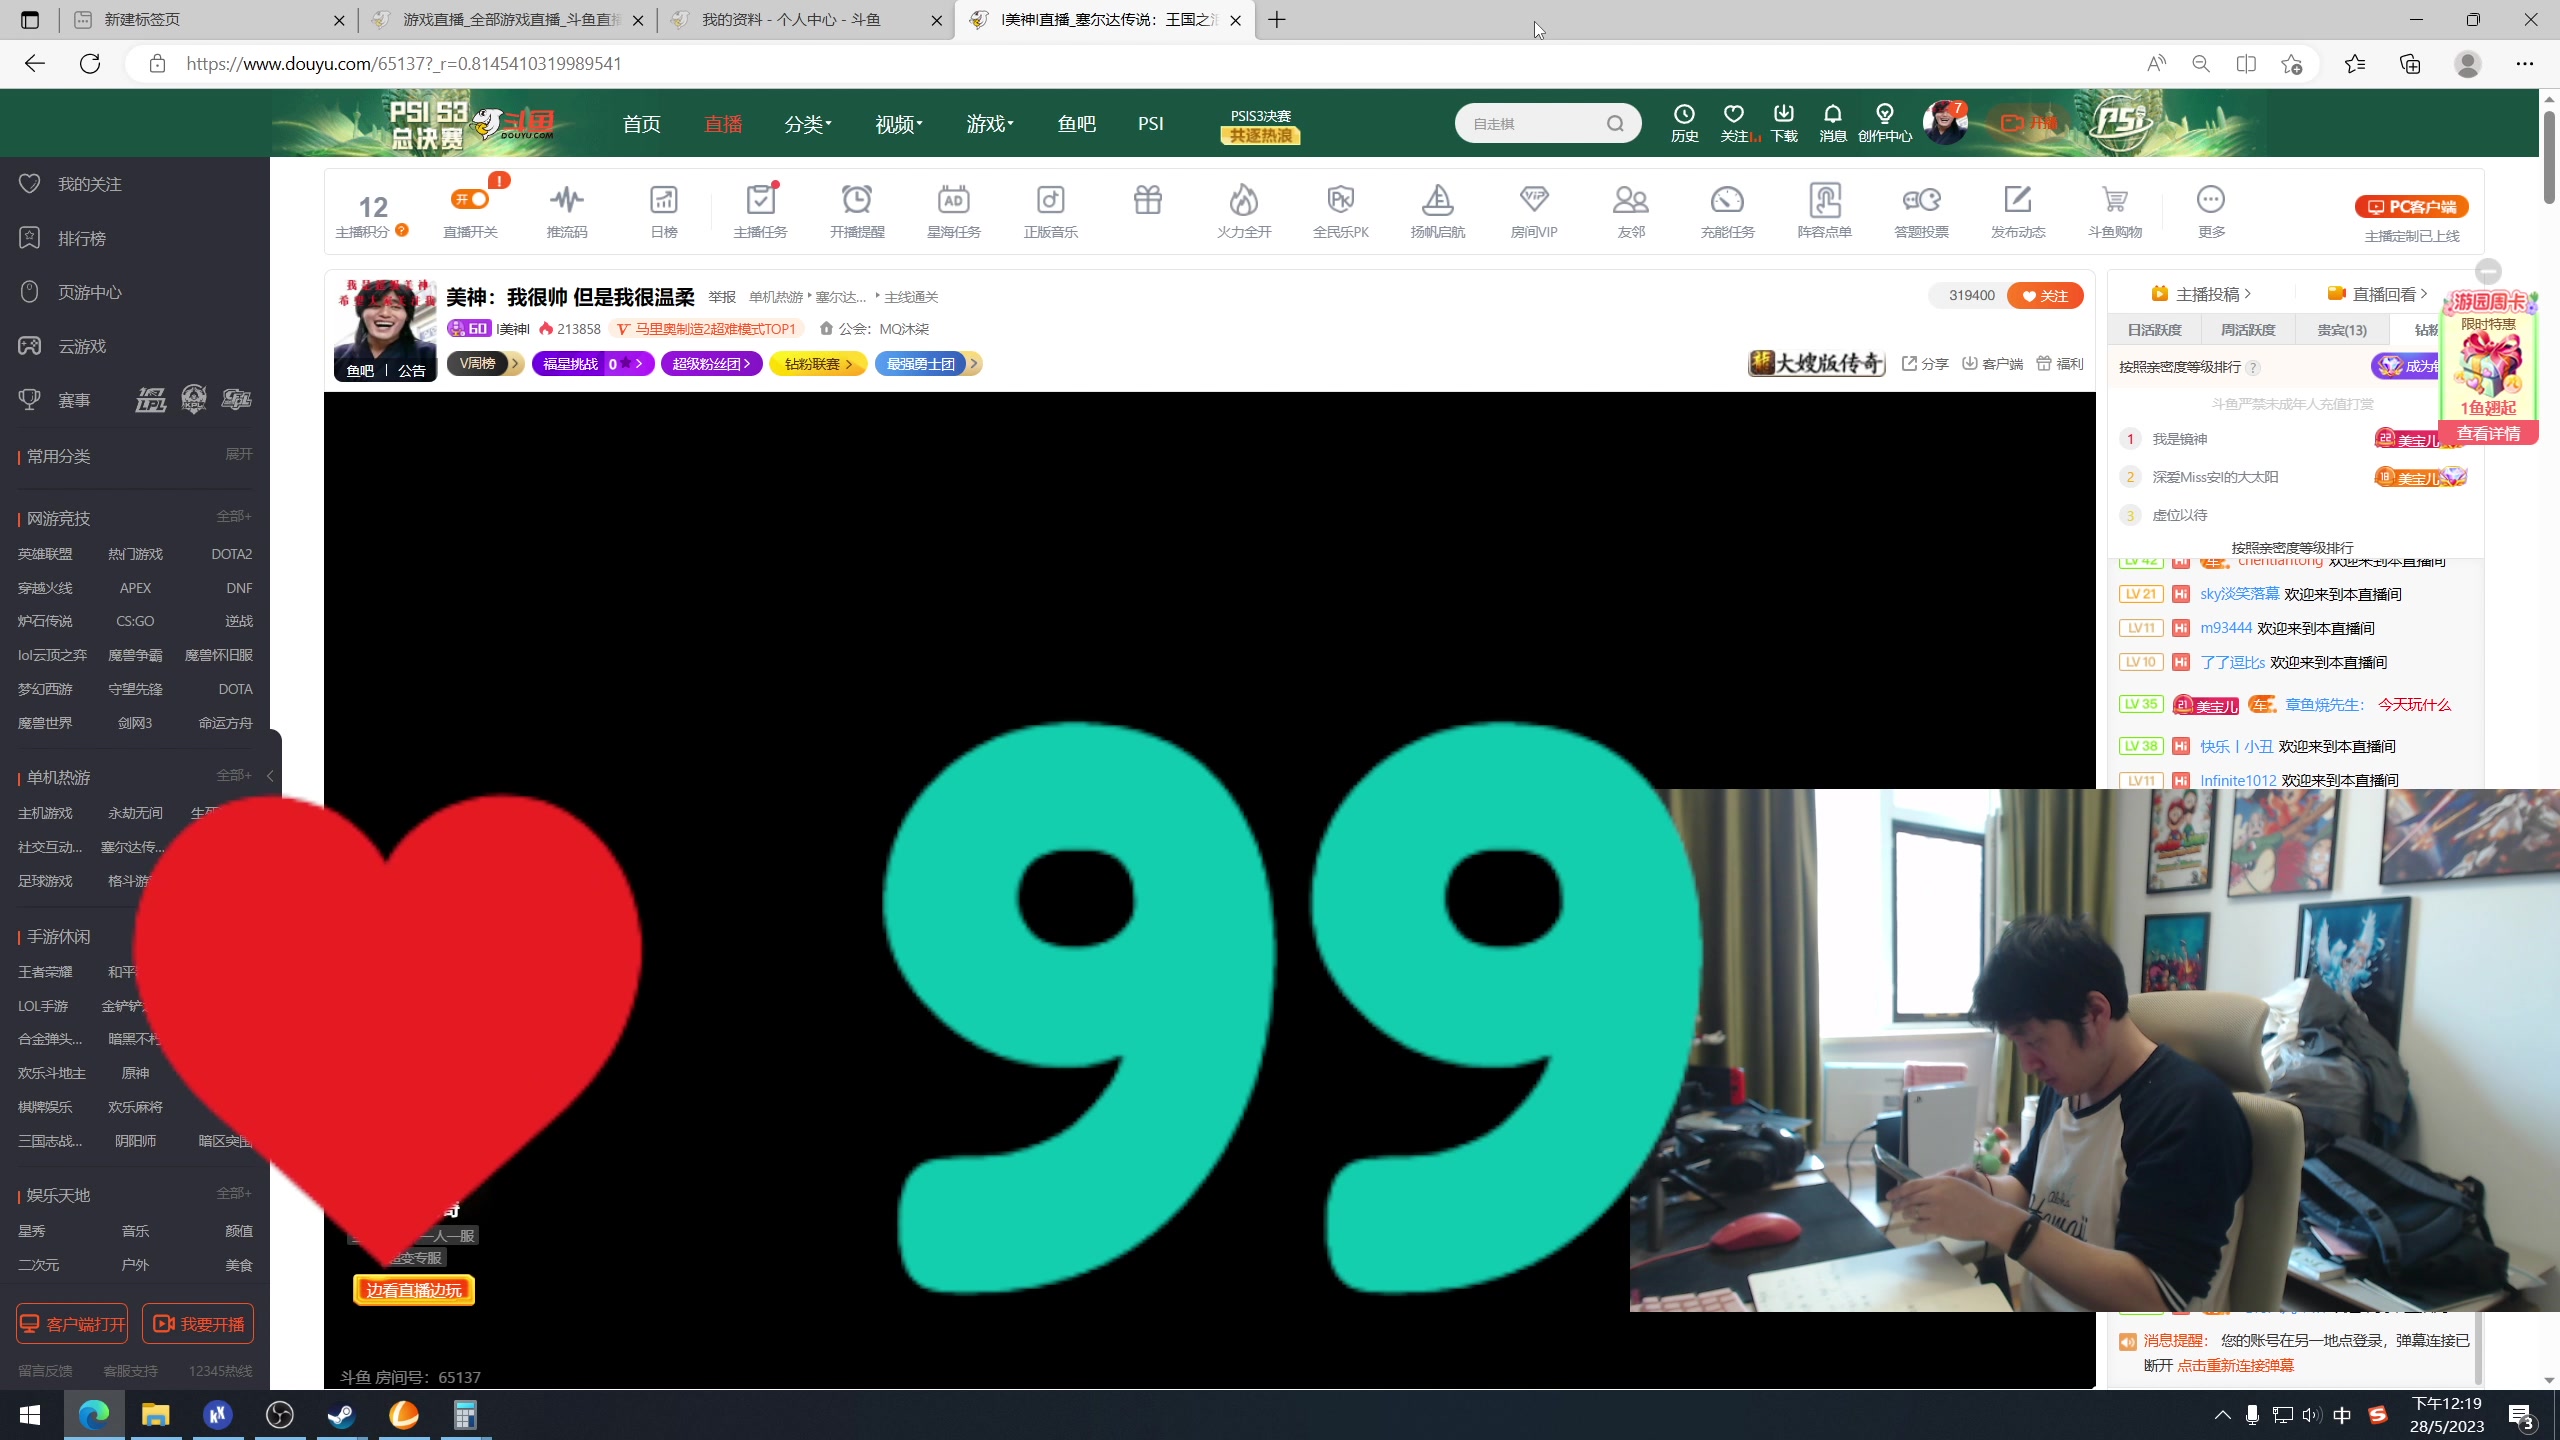Viewport: 2560px width, 1440px height.
Task: Open the 游戏 dropdown in navigation
Action: click(990, 124)
